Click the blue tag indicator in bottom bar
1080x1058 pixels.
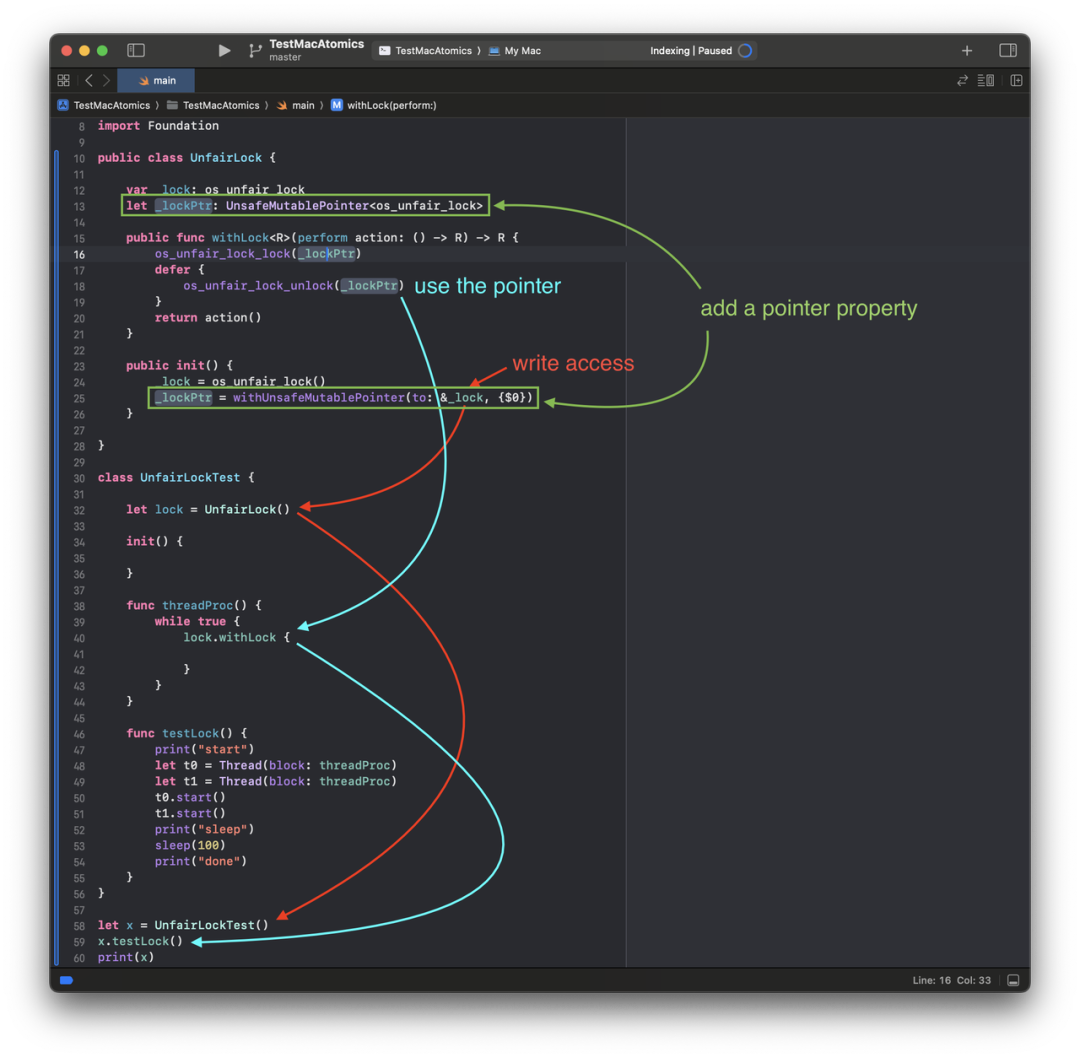point(67,980)
